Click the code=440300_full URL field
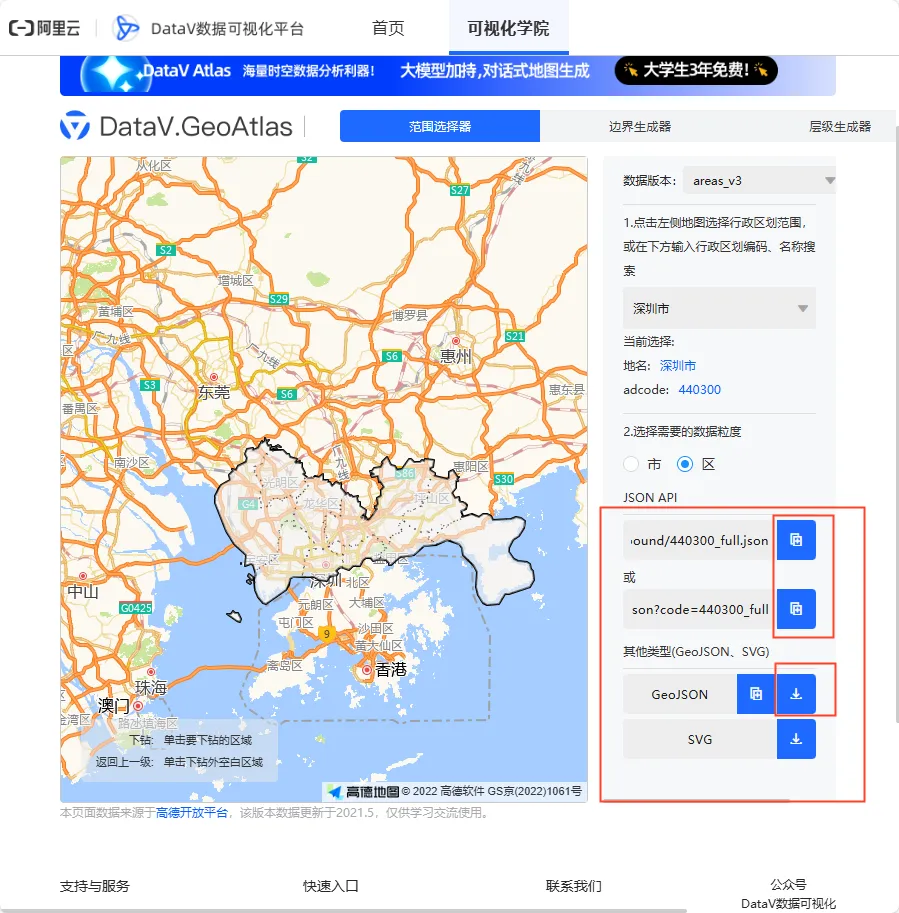The image size is (899, 913). click(699, 609)
